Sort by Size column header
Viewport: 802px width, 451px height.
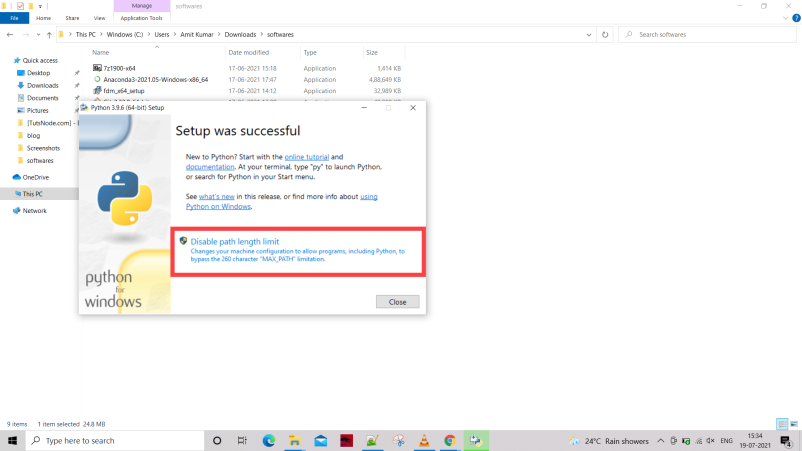coord(372,53)
